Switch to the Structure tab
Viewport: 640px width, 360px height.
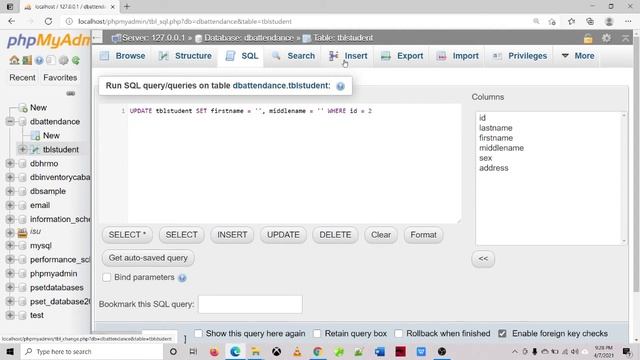185,56
